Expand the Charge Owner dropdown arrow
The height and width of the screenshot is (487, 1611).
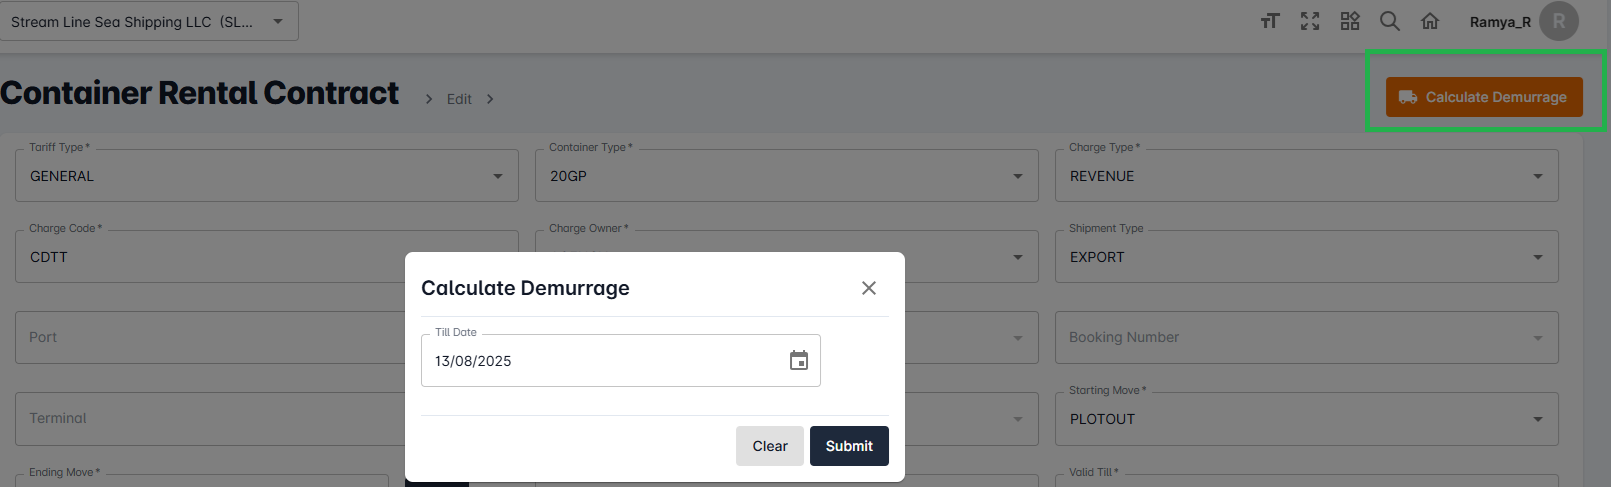coord(1018,257)
